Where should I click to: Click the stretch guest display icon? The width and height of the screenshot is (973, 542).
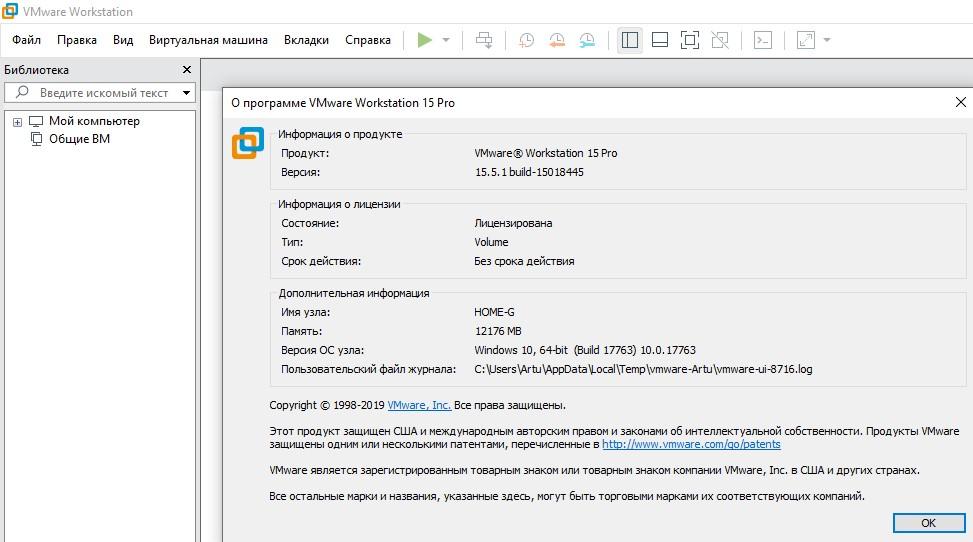tap(805, 40)
